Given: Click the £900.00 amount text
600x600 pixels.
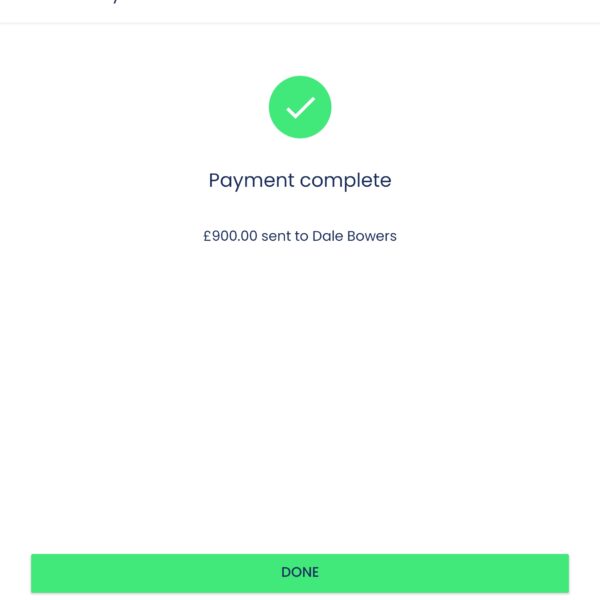Looking at the screenshot, I should tap(230, 237).
